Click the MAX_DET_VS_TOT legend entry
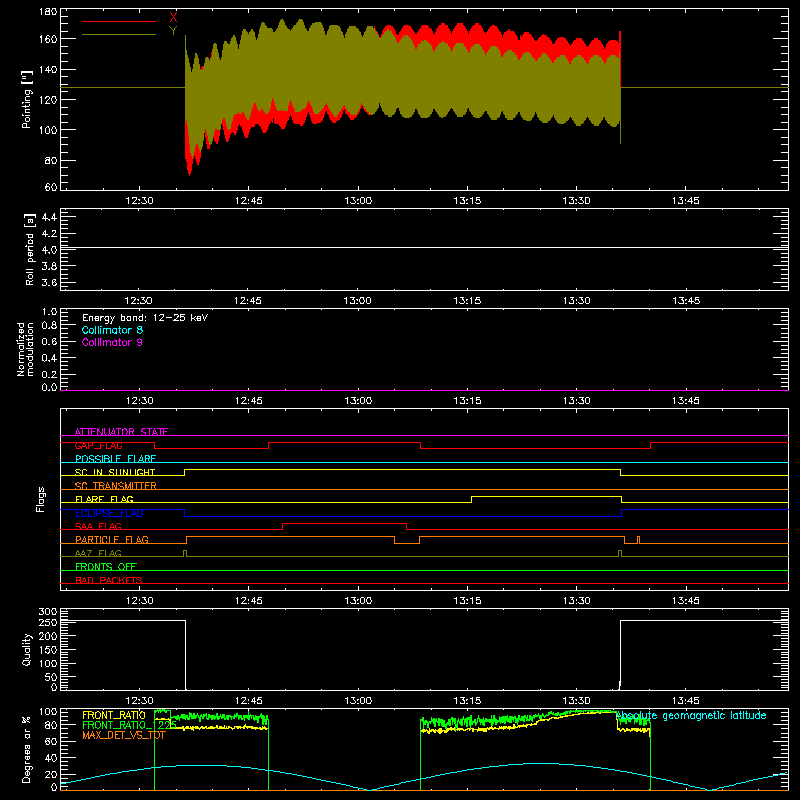The width and height of the screenshot is (800, 800). (124, 735)
